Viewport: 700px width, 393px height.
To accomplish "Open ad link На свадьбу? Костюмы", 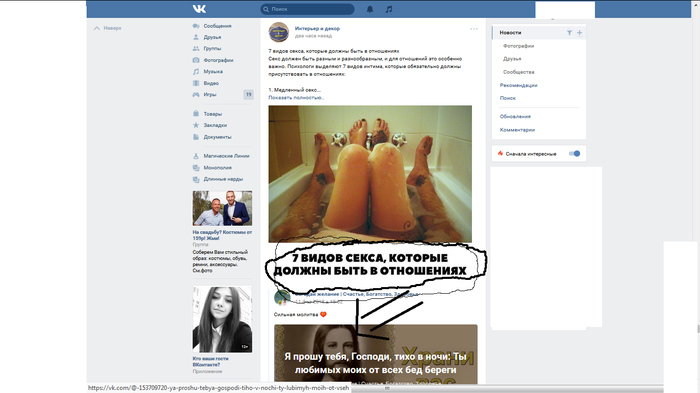I will point(222,235).
